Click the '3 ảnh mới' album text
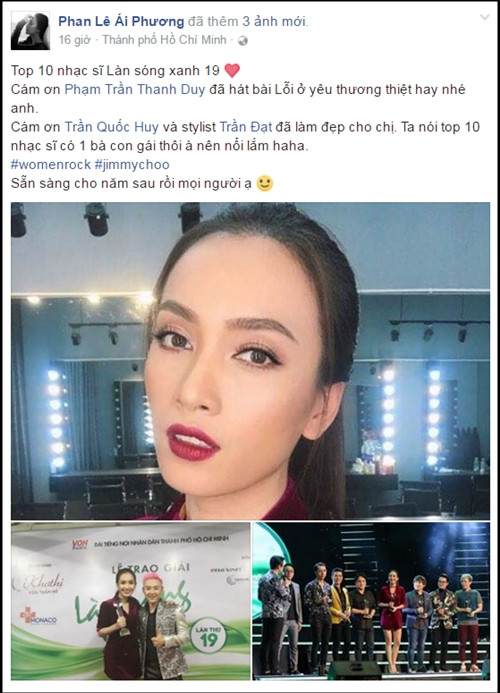Image resolution: width=500 pixels, height=693 pixels. 274,21
